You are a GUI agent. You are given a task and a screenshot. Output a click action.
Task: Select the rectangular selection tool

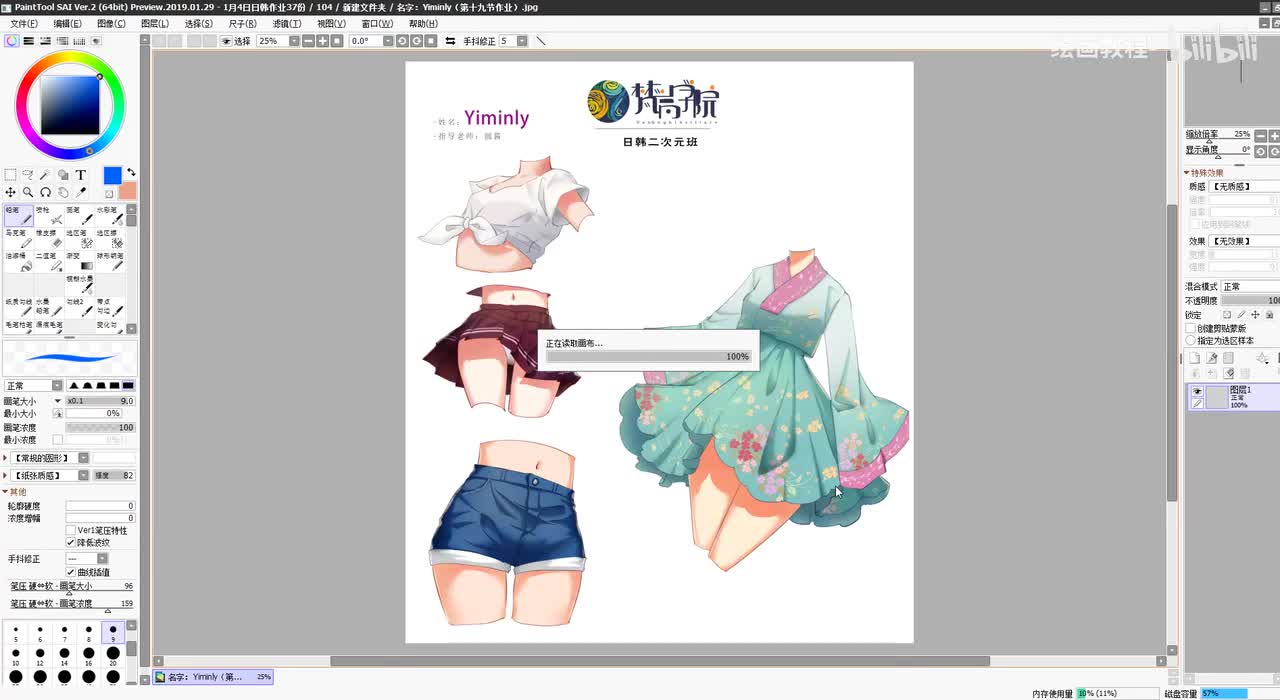[10, 175]
